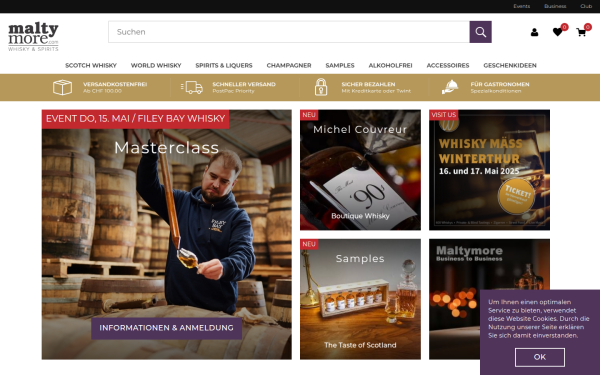
Task: Open the Champagner menu
Action: tap(289, 65)
